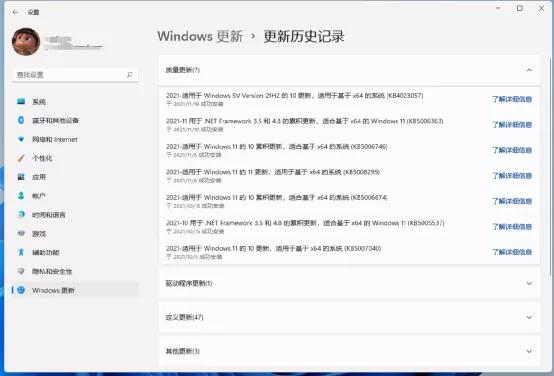The image size is (554, 376).
Task: Open the 系统 (System) settings icon
Action: (x=21, y=101)
